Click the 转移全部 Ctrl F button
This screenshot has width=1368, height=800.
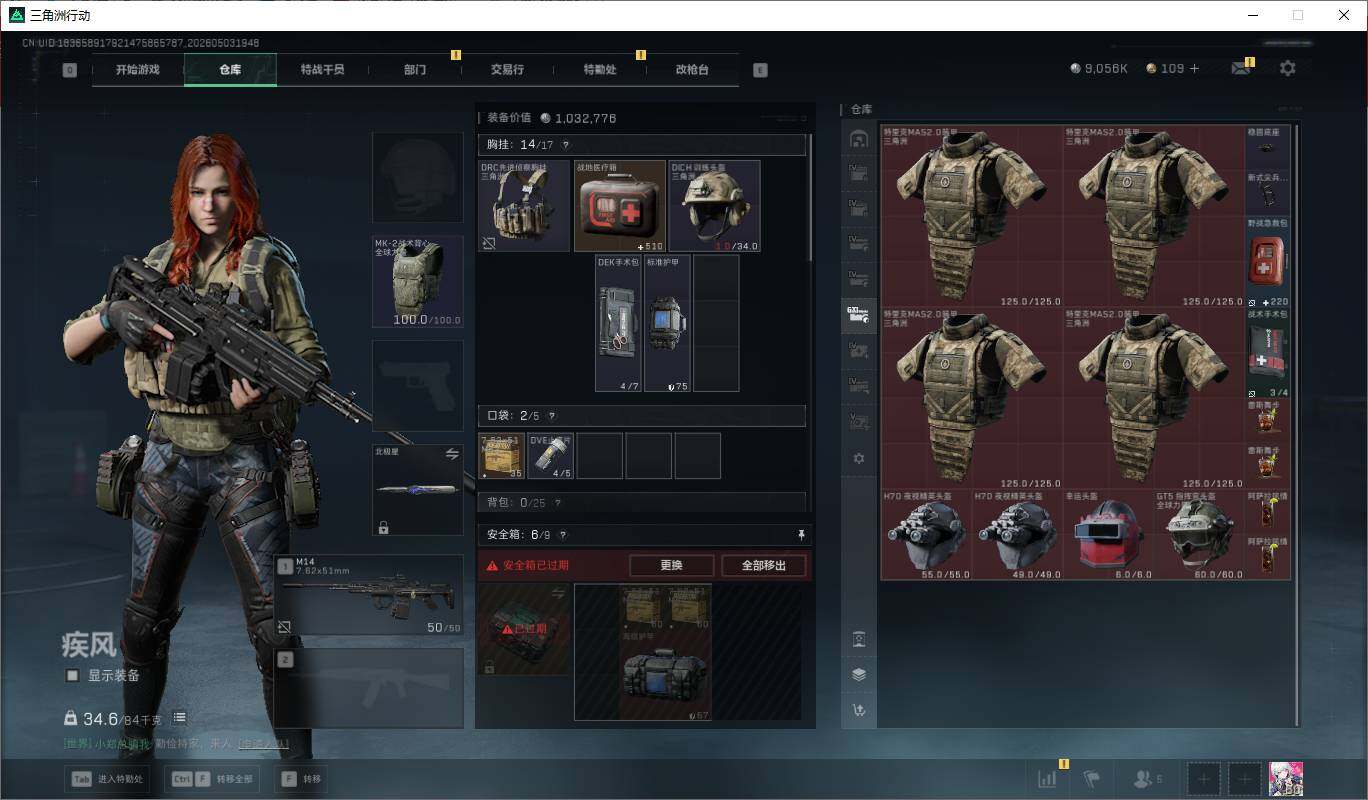pos(214,779)
